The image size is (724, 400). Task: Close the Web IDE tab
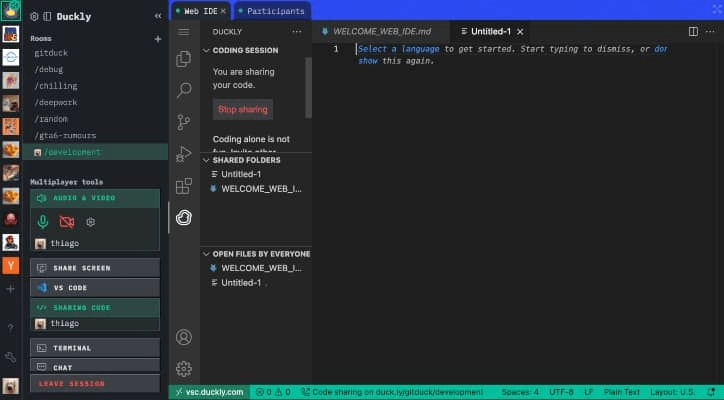(223, 11)
